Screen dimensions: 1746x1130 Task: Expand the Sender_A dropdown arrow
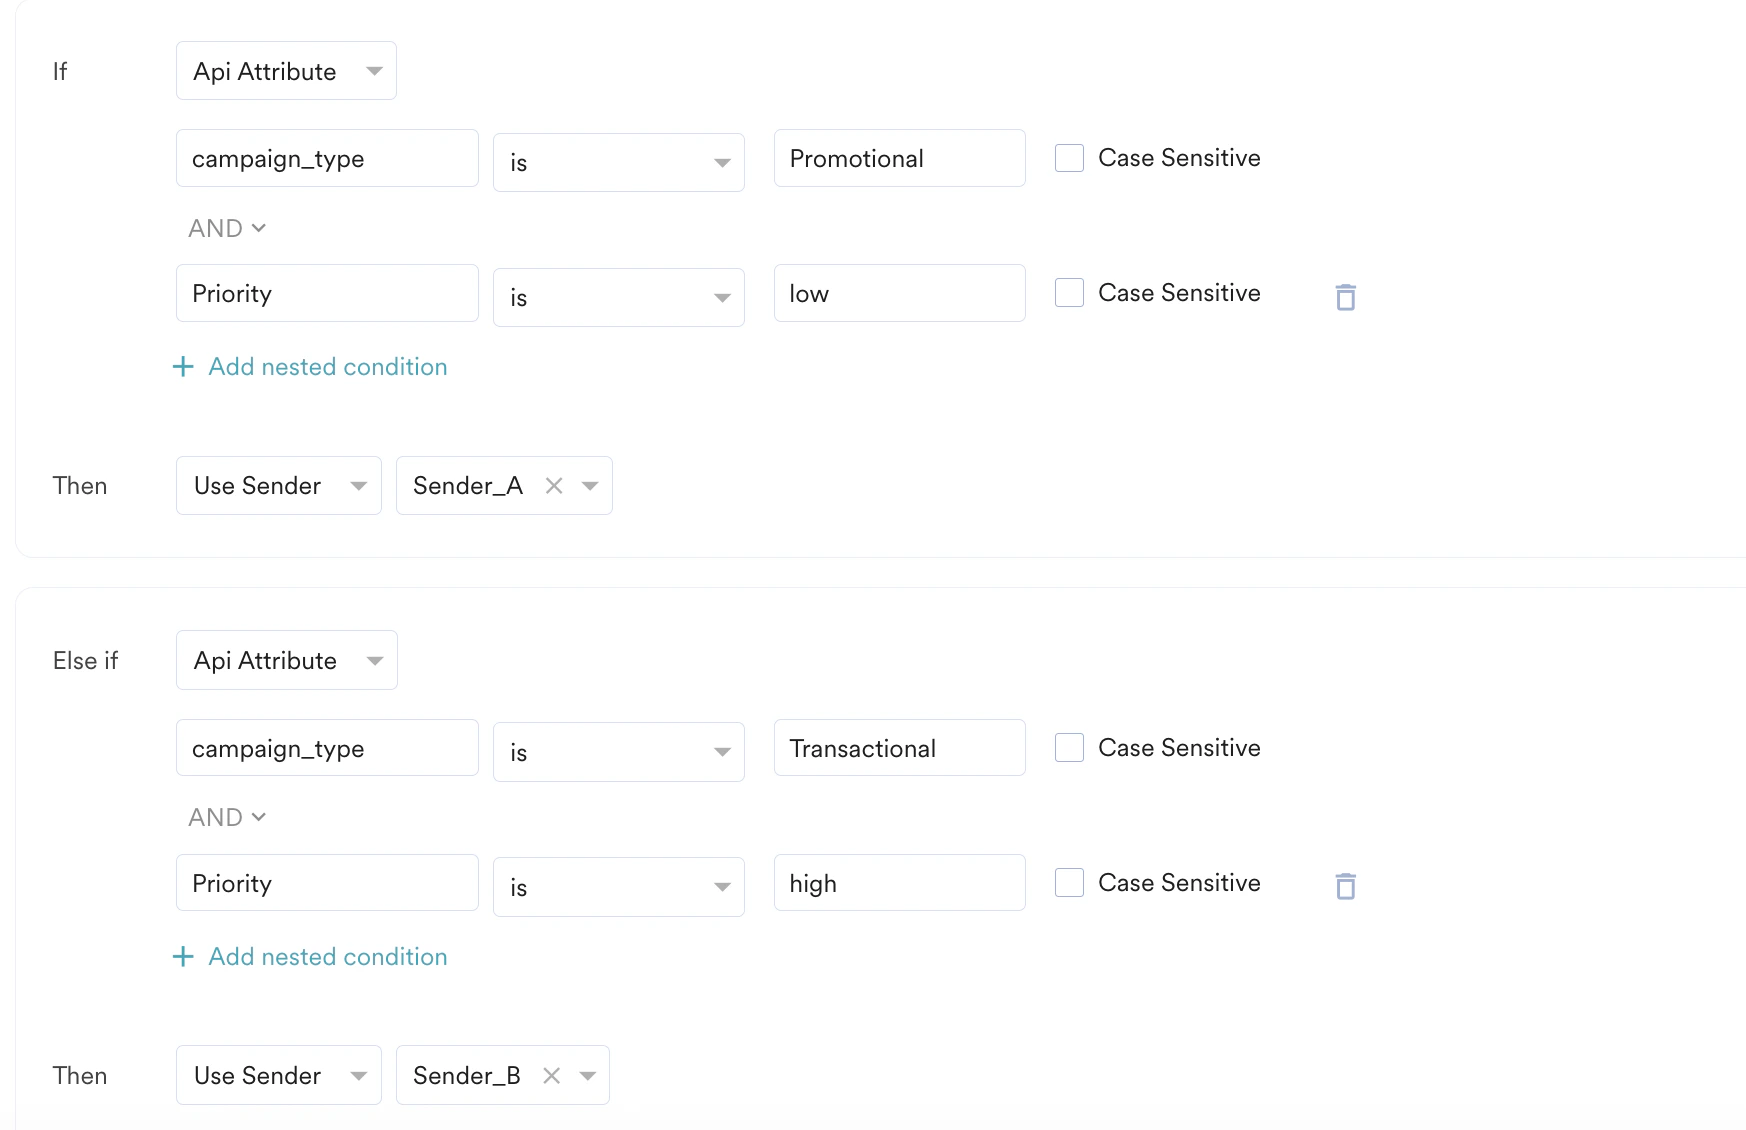pyautogui.click(x=590, y=486)
